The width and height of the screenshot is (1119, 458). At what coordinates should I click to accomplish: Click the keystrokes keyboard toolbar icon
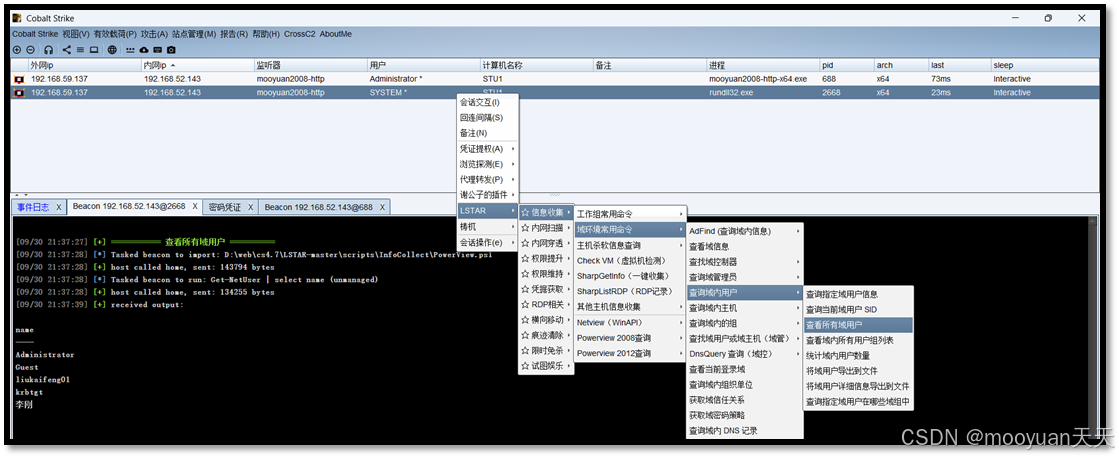(157, 50)
